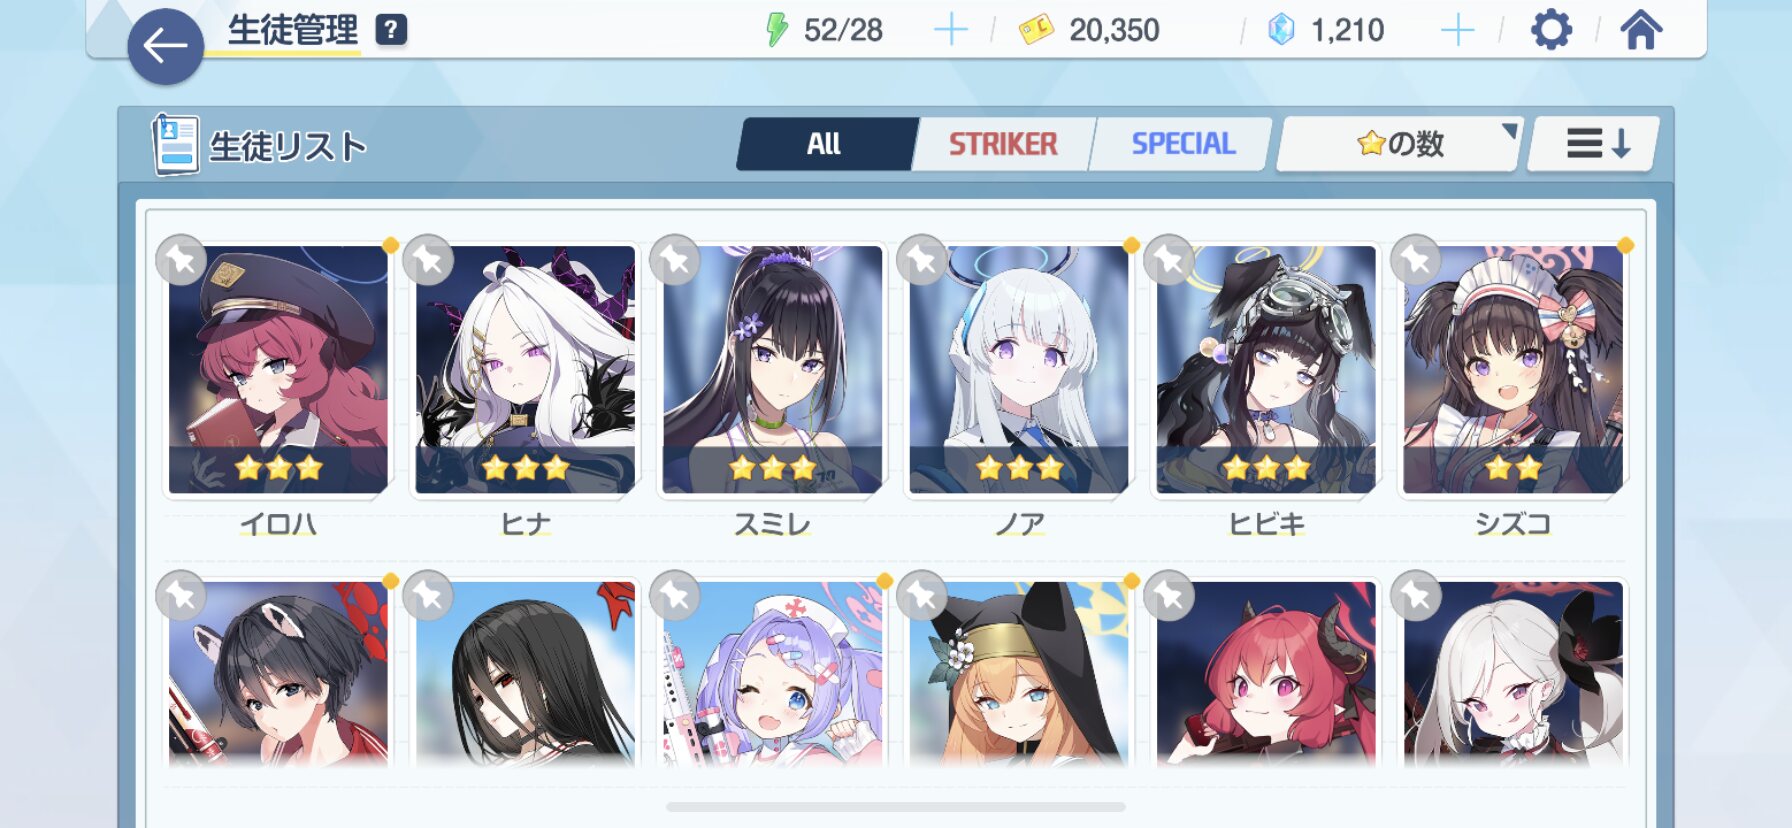Image resolution: width=1792 pixels, height=828 pixels.
Task: Add energy with plus next to 52/28
Action: pos(950,30)
